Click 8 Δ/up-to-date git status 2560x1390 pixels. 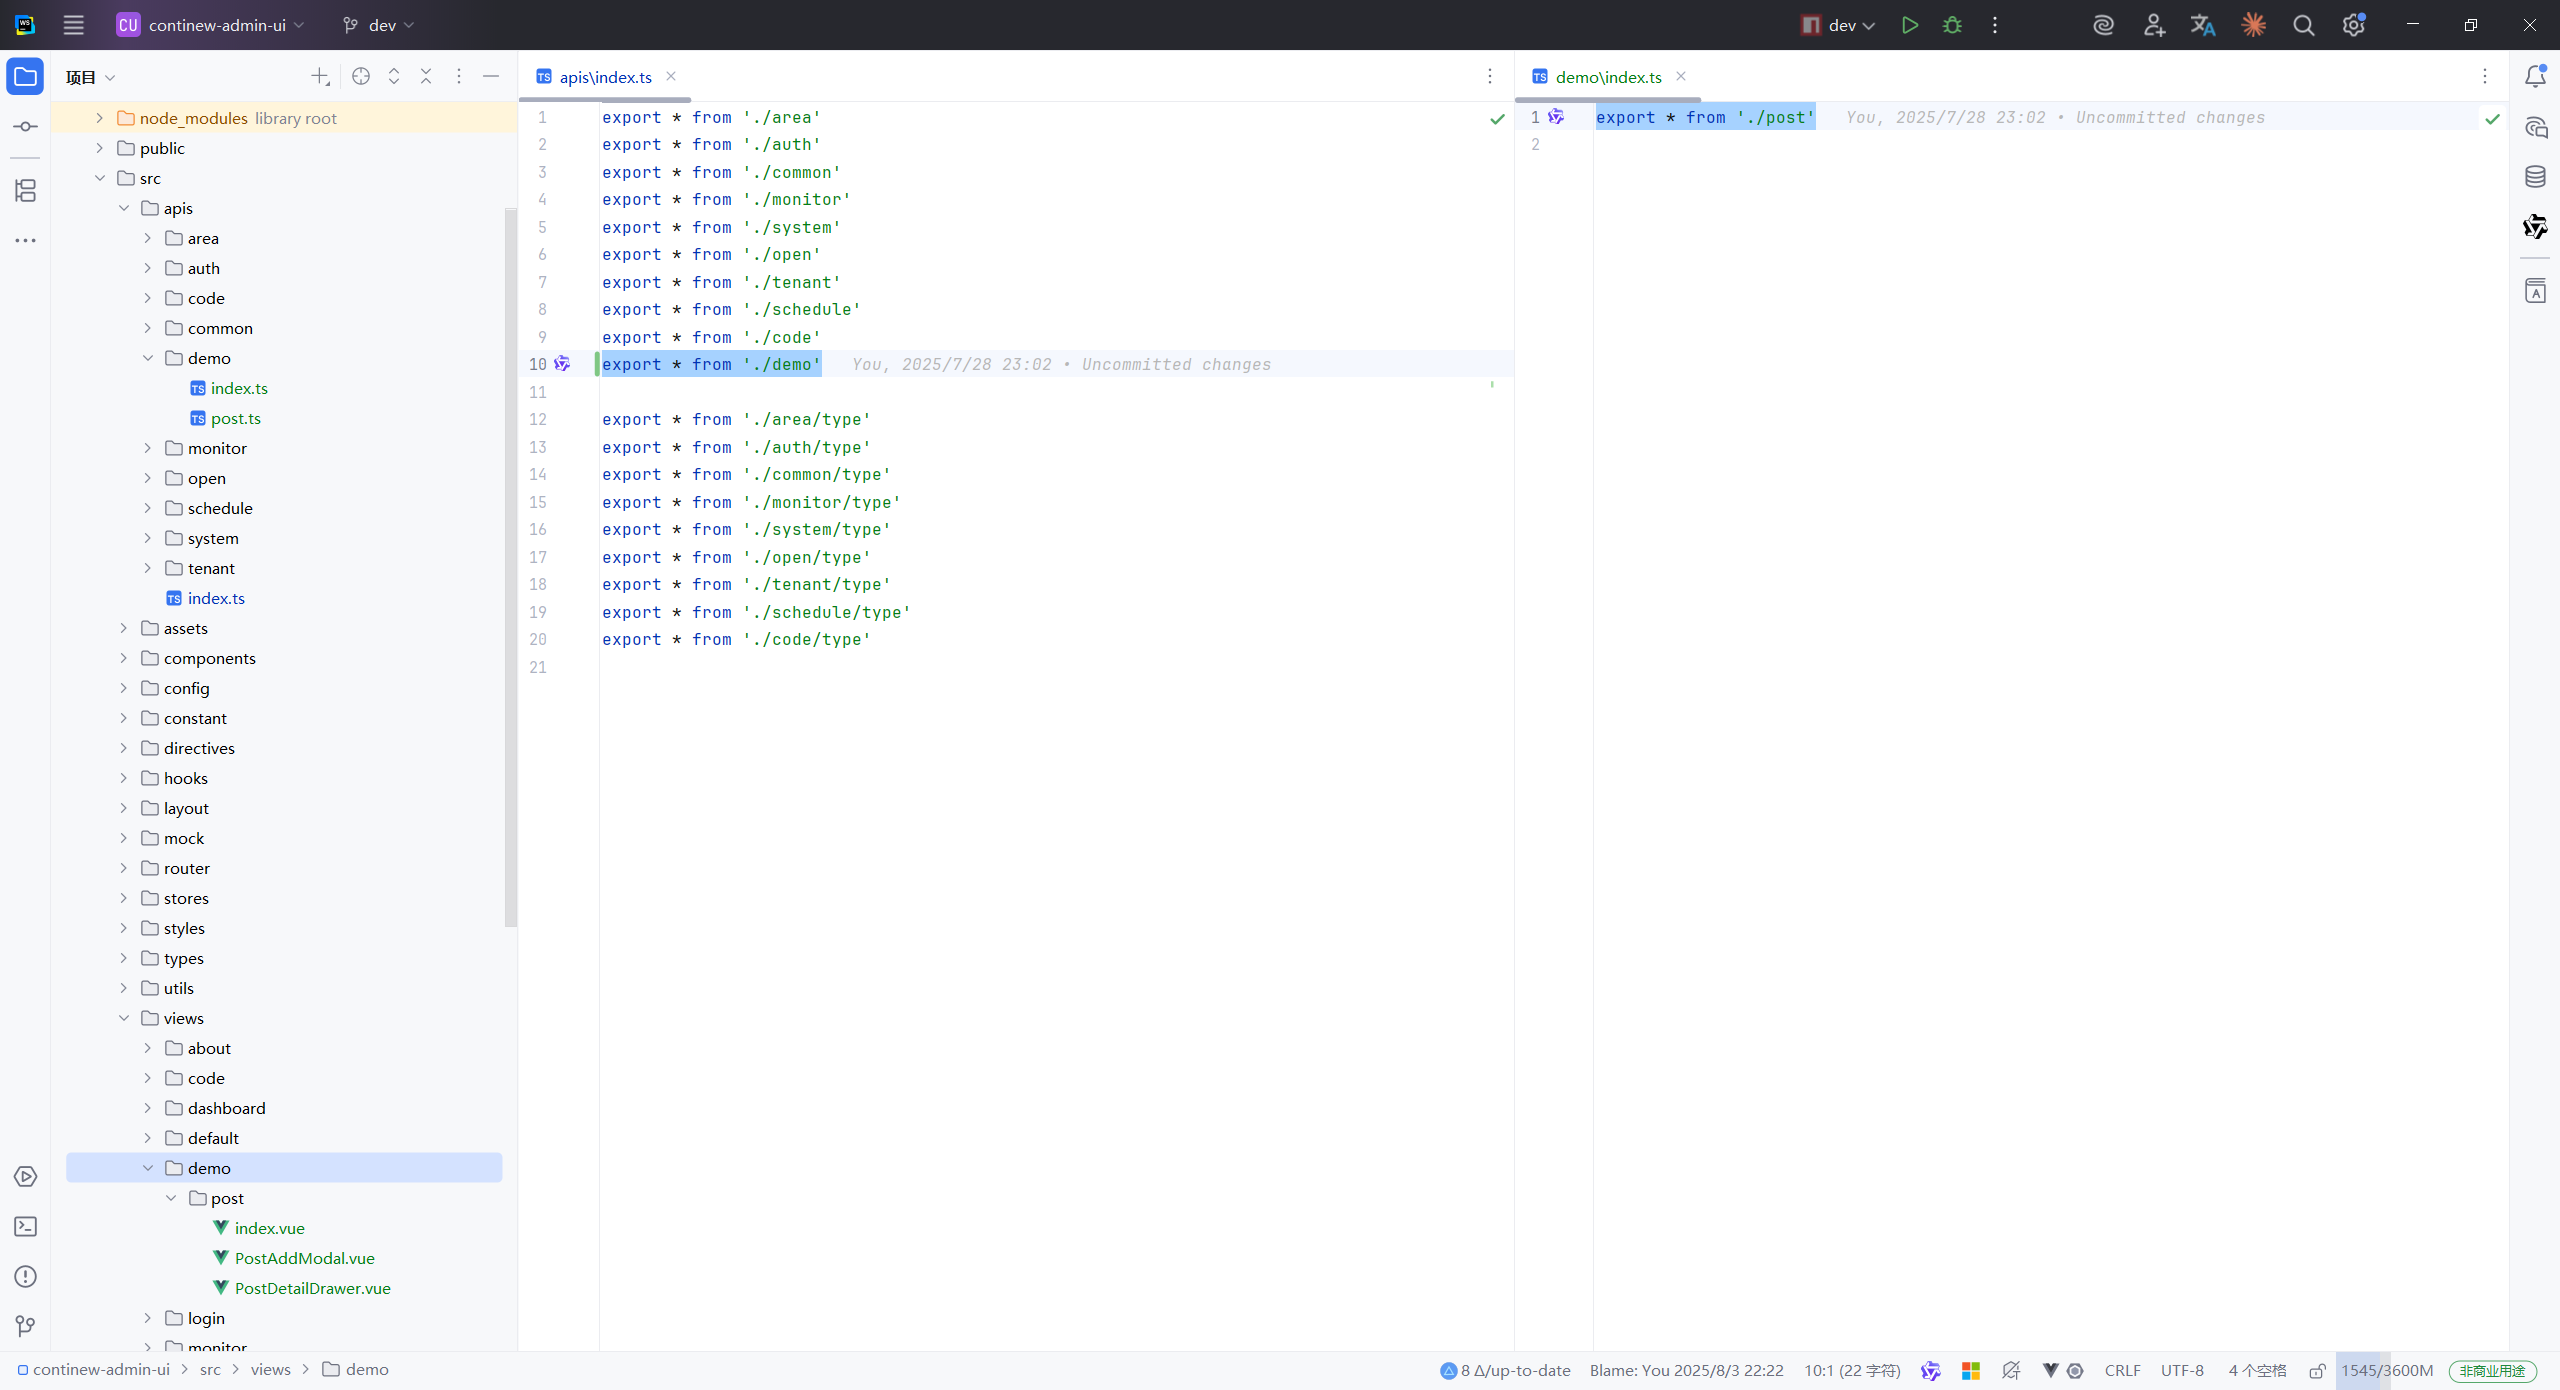(x=1505, y=1370)
